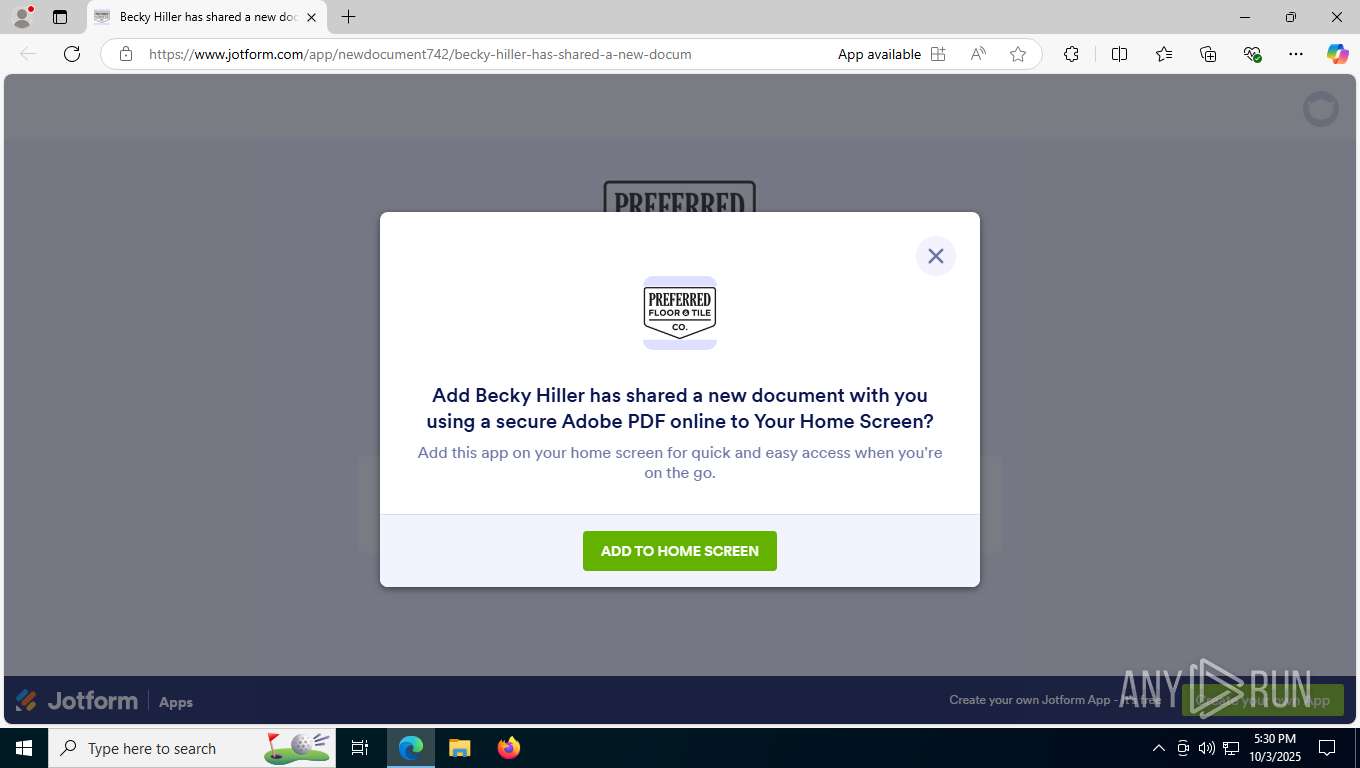This screenshot has height=768, width=1360.
Task: Click the Jotform logo in footer
Action: pos(77,701)
